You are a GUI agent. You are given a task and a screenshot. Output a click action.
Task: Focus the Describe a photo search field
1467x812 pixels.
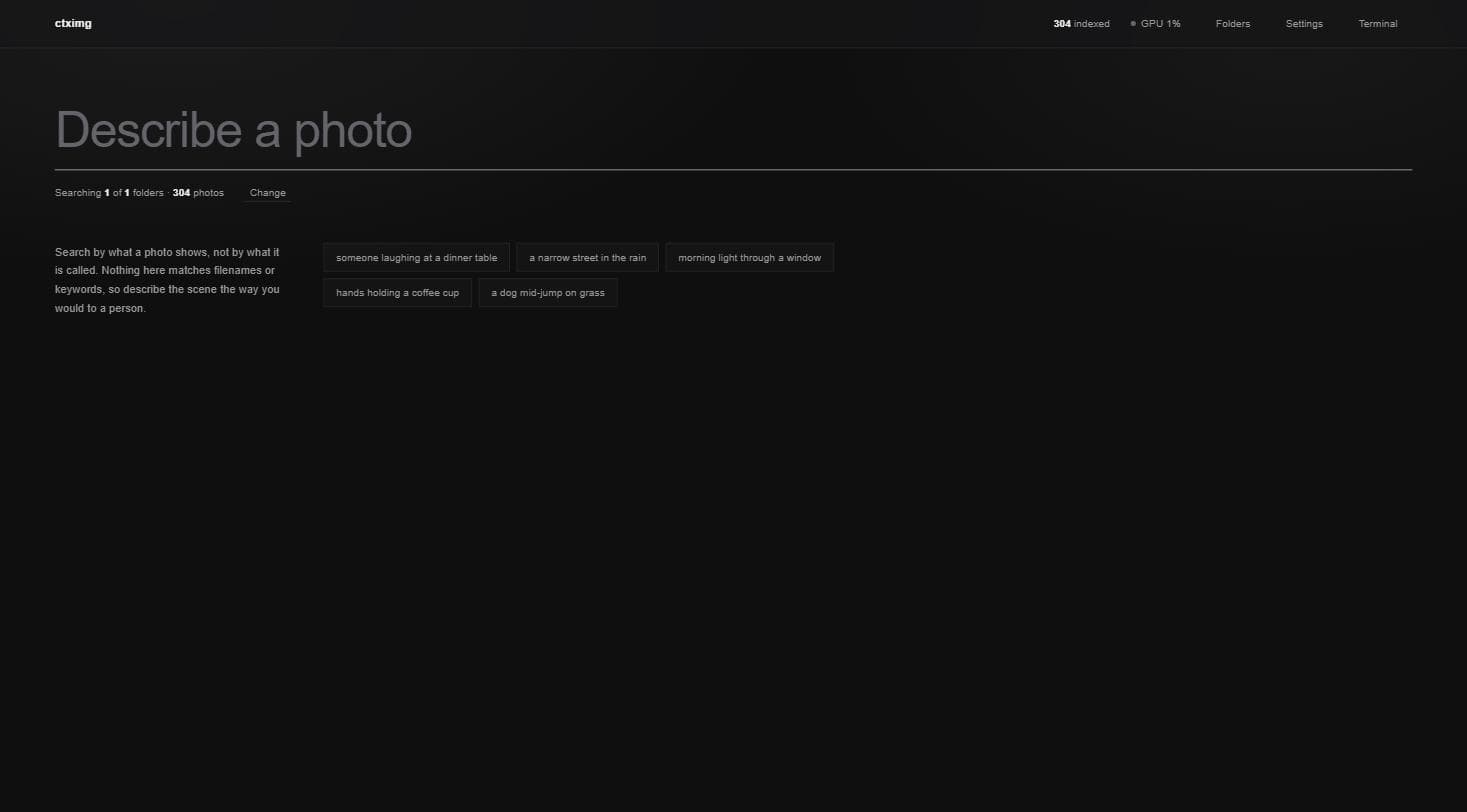(733, 130)
